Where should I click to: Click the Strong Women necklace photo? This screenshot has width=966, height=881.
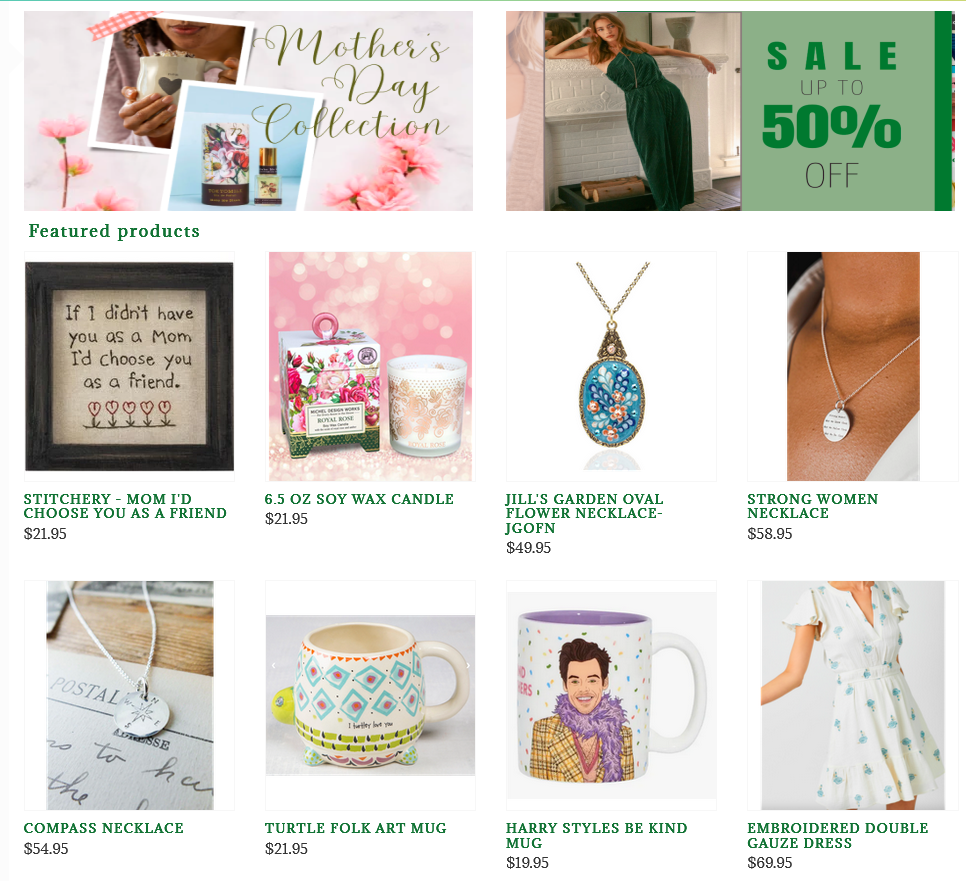click(853, 366)
